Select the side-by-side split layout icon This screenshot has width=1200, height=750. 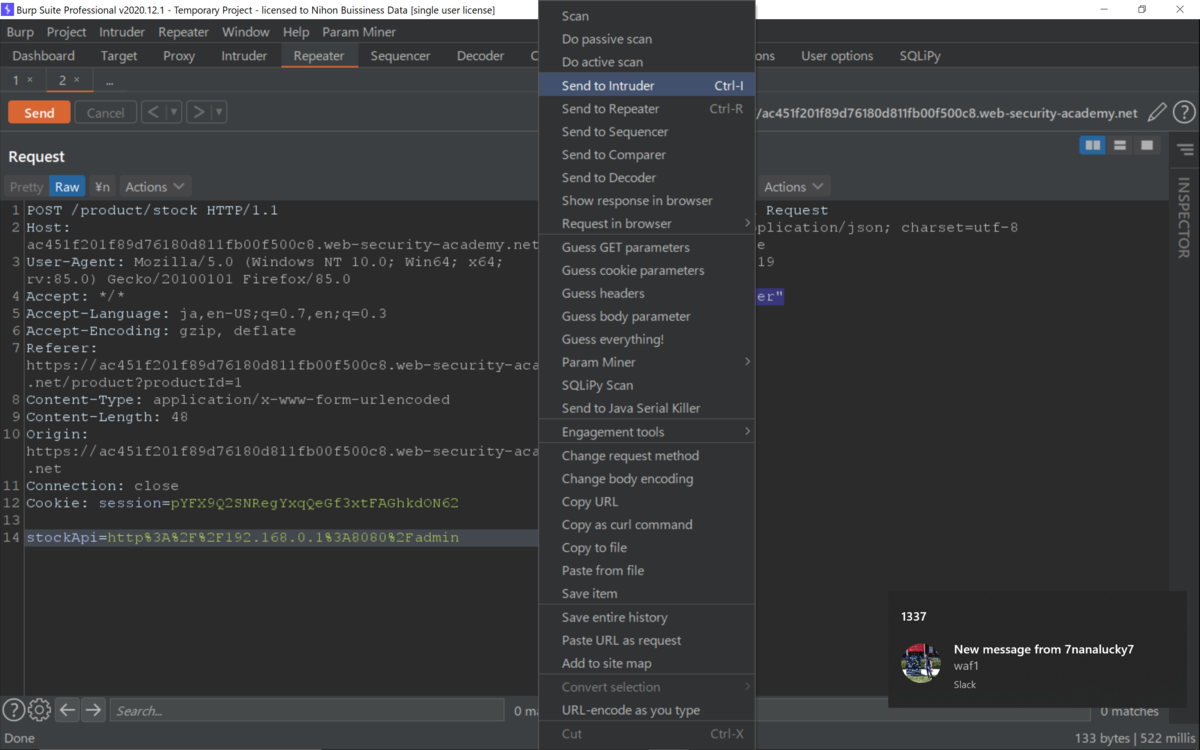click(1093, 146)
